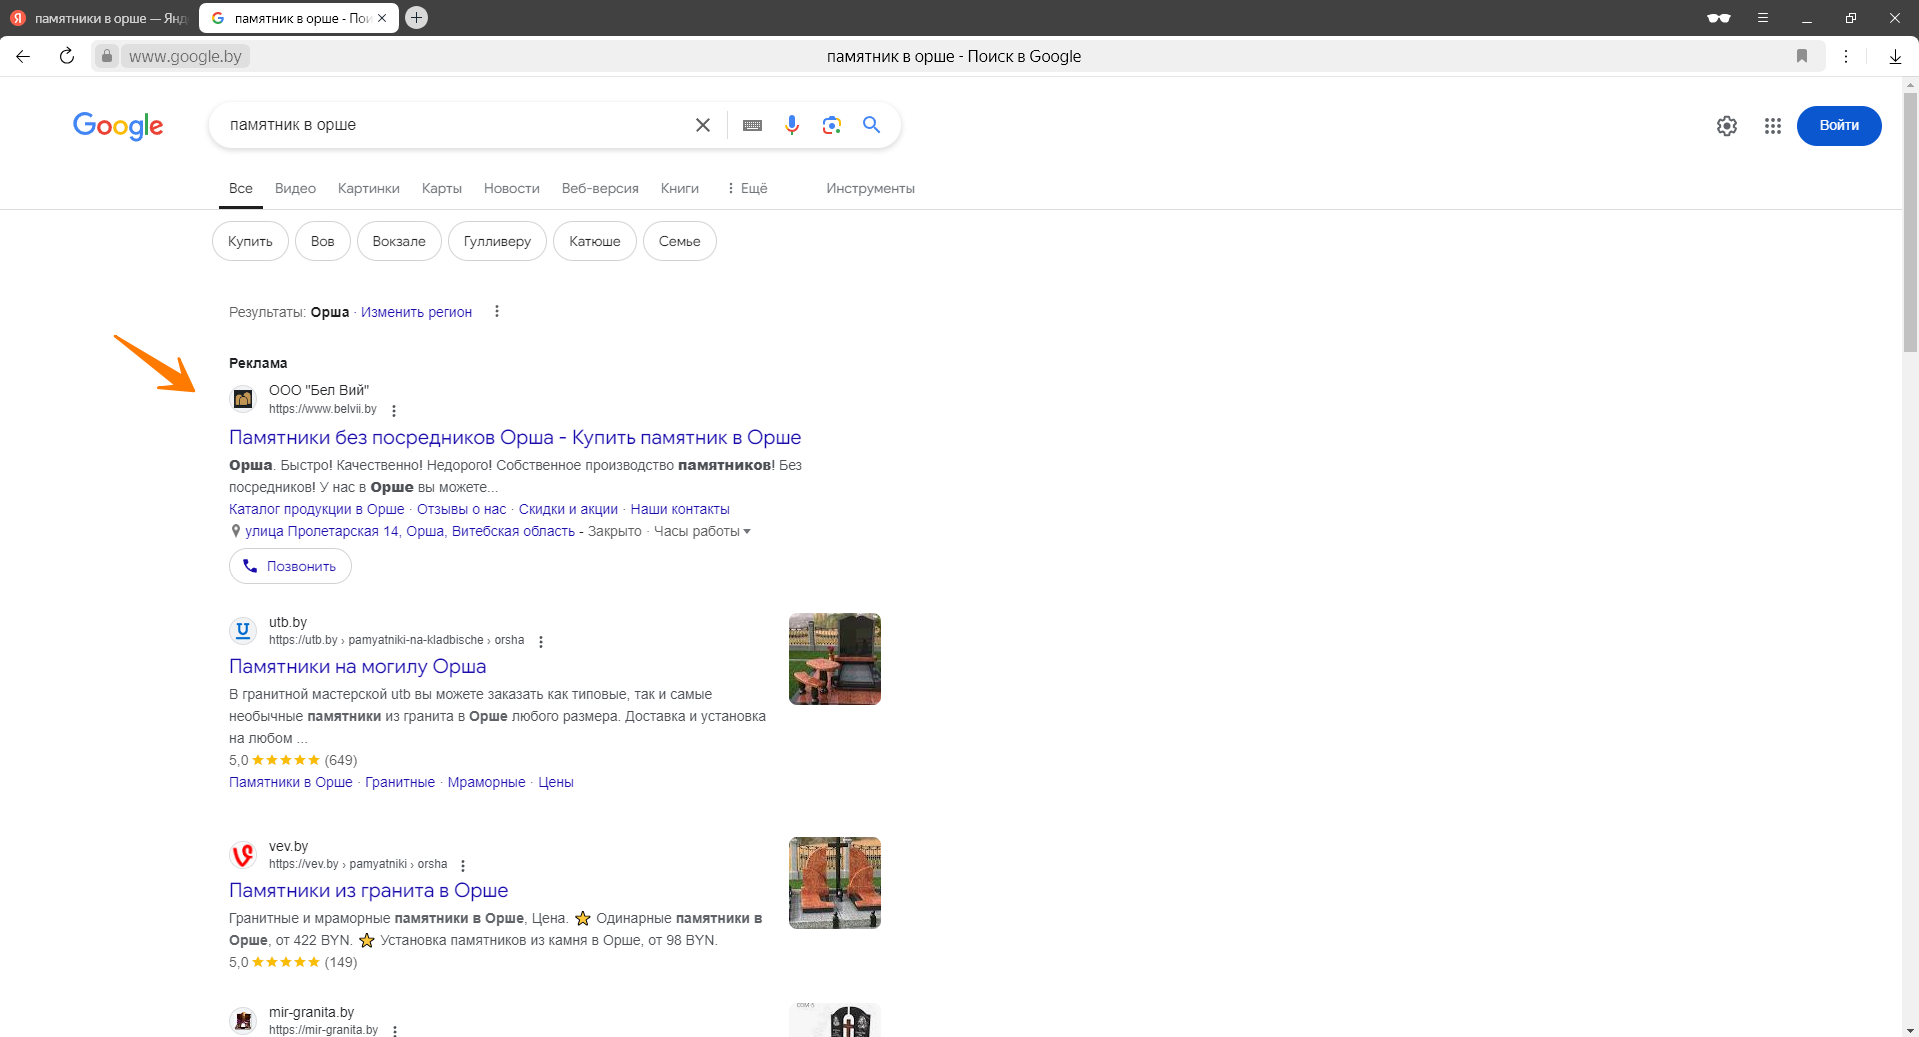Open Памятники в Орше sitelink
The height and width of the screenshot is (1037, 1919).
(x=291, y=782)
